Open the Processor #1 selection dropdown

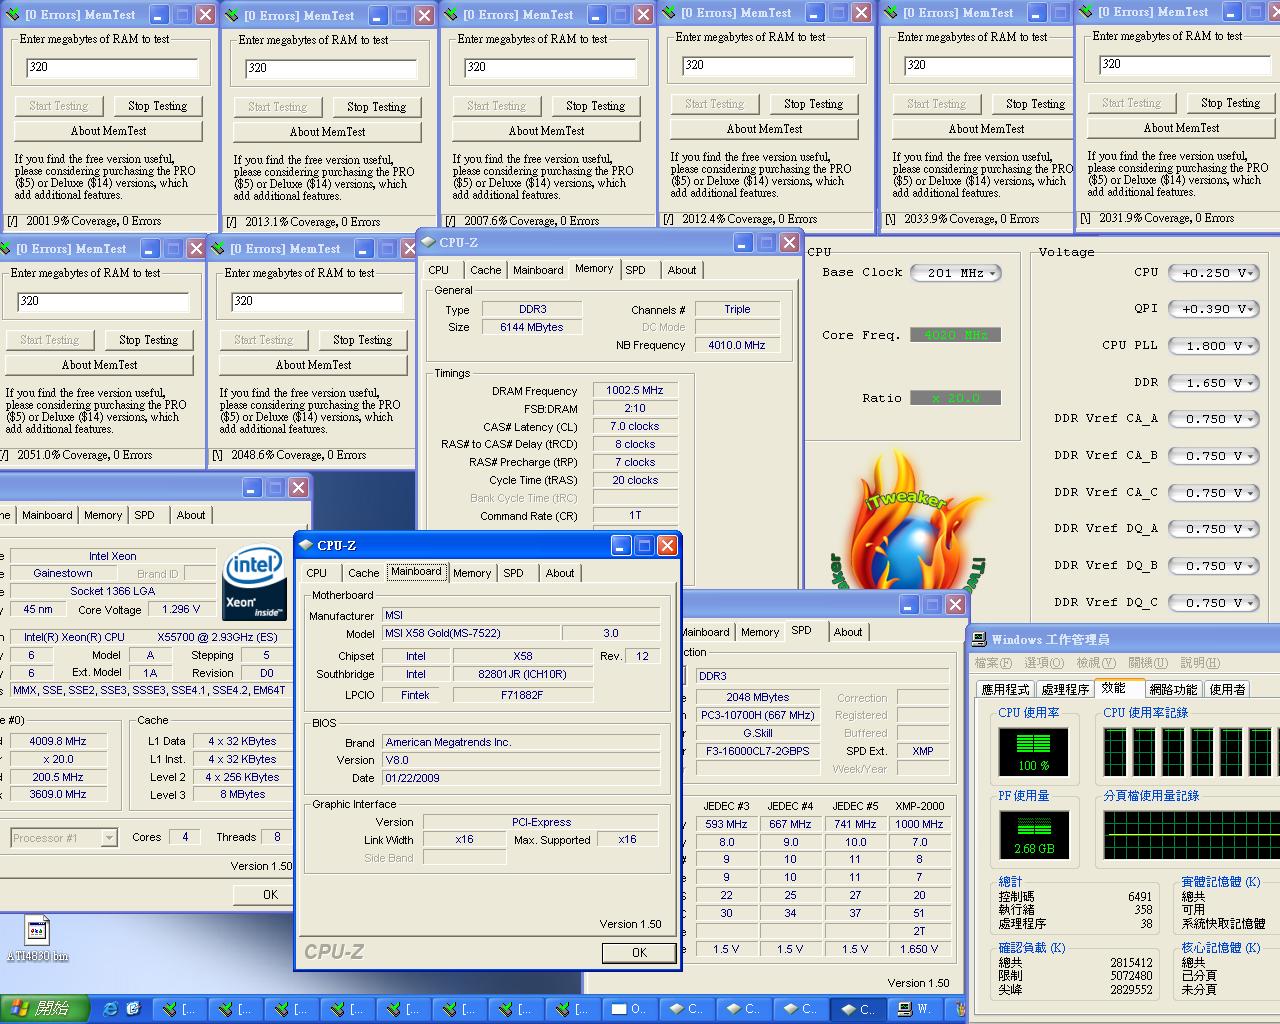(64, 838)
